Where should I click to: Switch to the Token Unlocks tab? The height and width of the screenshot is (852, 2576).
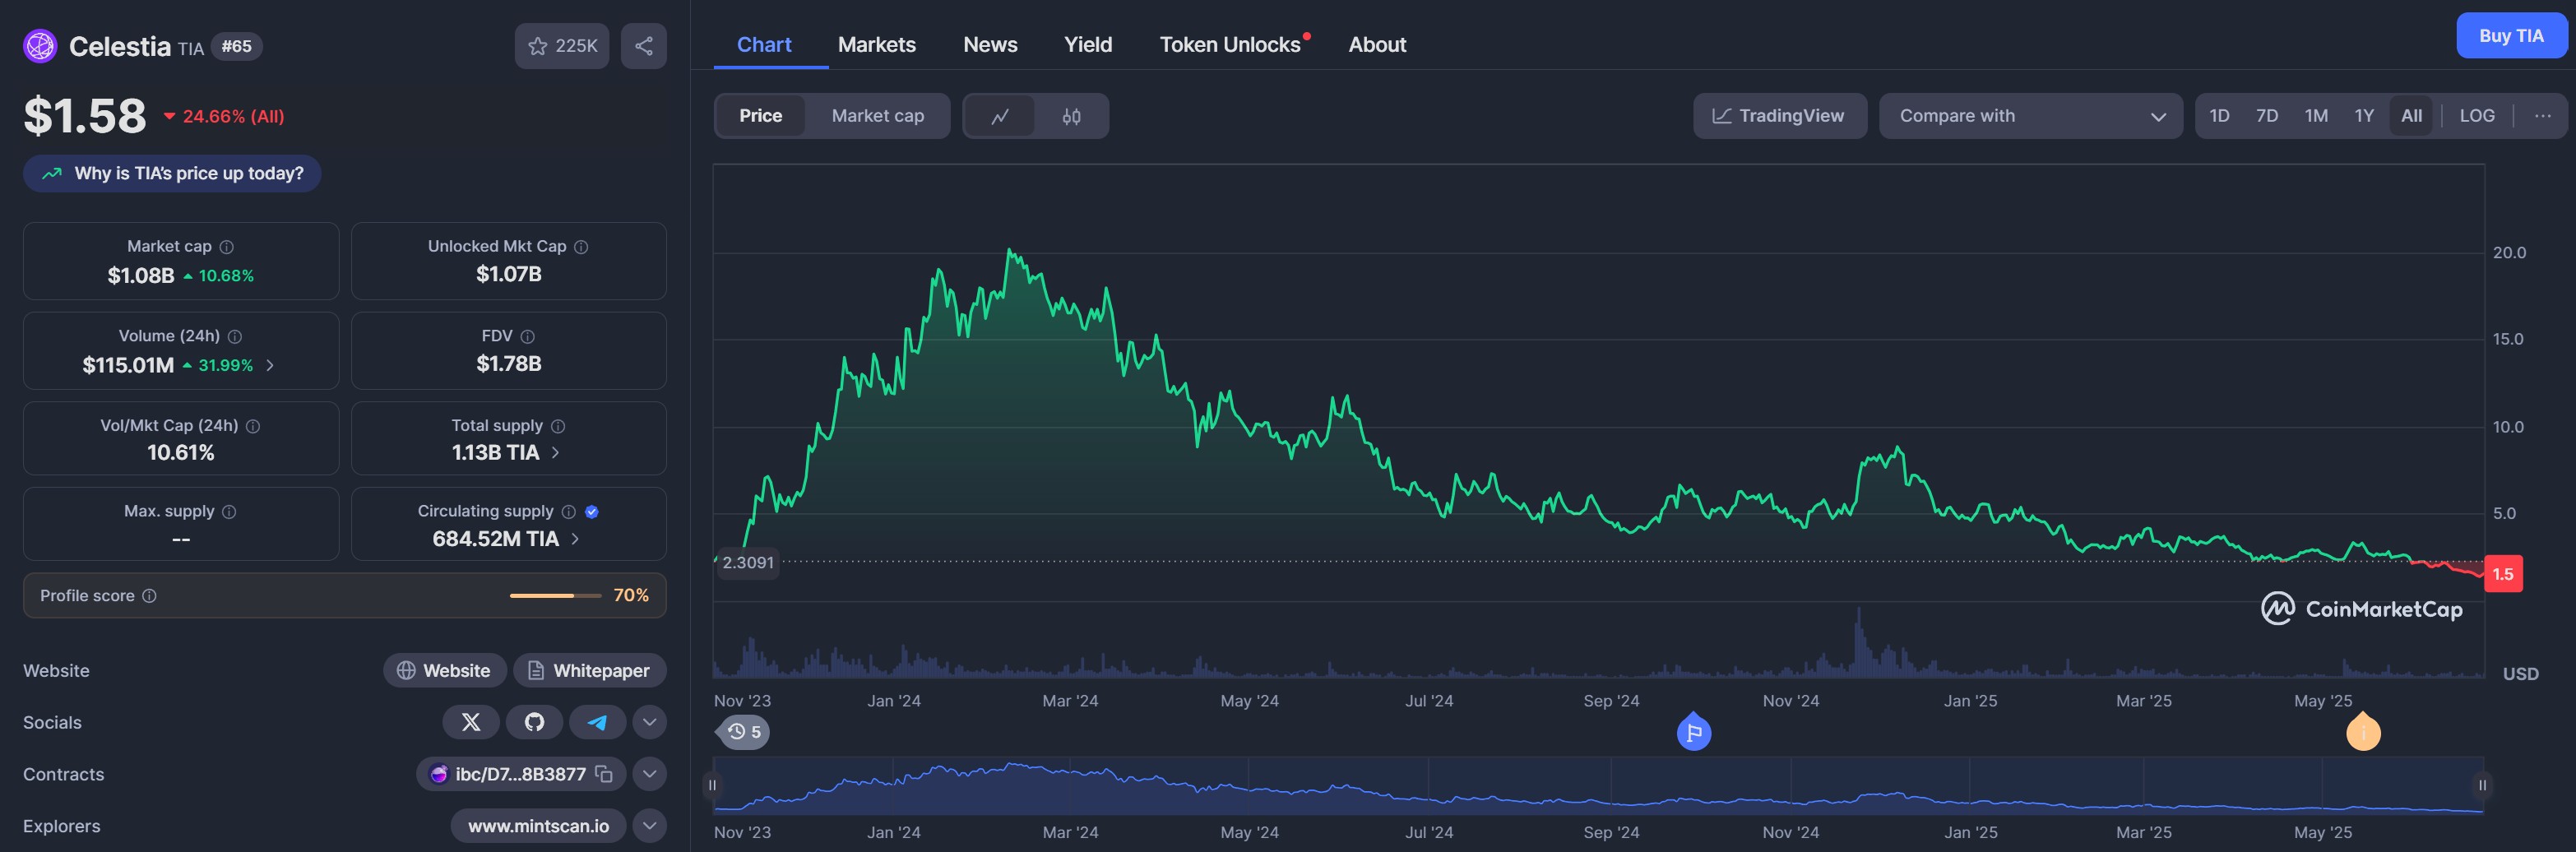1230,45
